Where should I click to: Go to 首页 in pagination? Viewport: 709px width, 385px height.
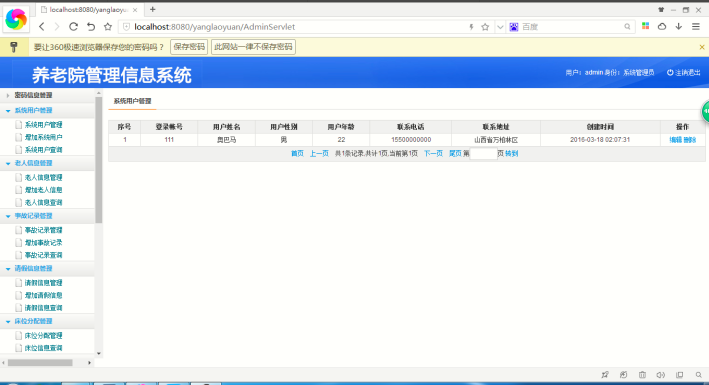pos(297,154)
